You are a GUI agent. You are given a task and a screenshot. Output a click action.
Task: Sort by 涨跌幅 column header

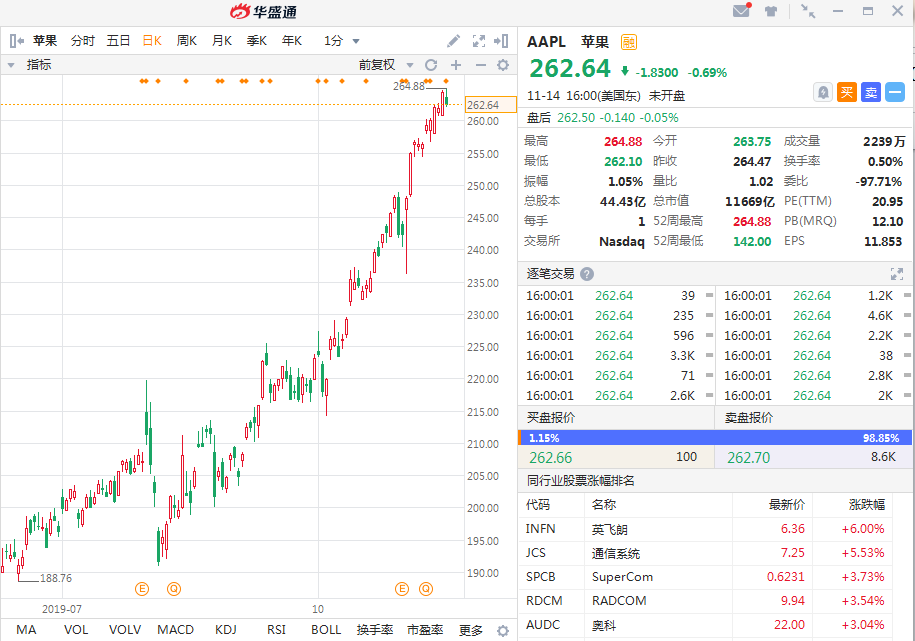coord(867,504)
